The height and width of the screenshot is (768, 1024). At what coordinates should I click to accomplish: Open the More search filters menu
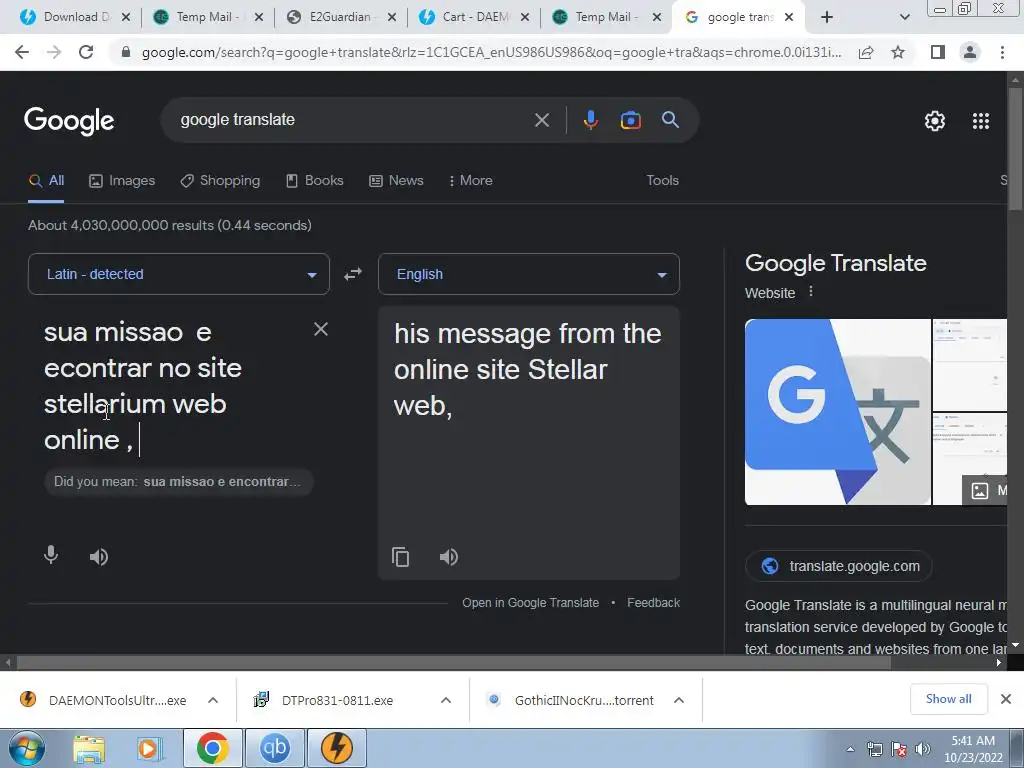click(x=471, y=181)
